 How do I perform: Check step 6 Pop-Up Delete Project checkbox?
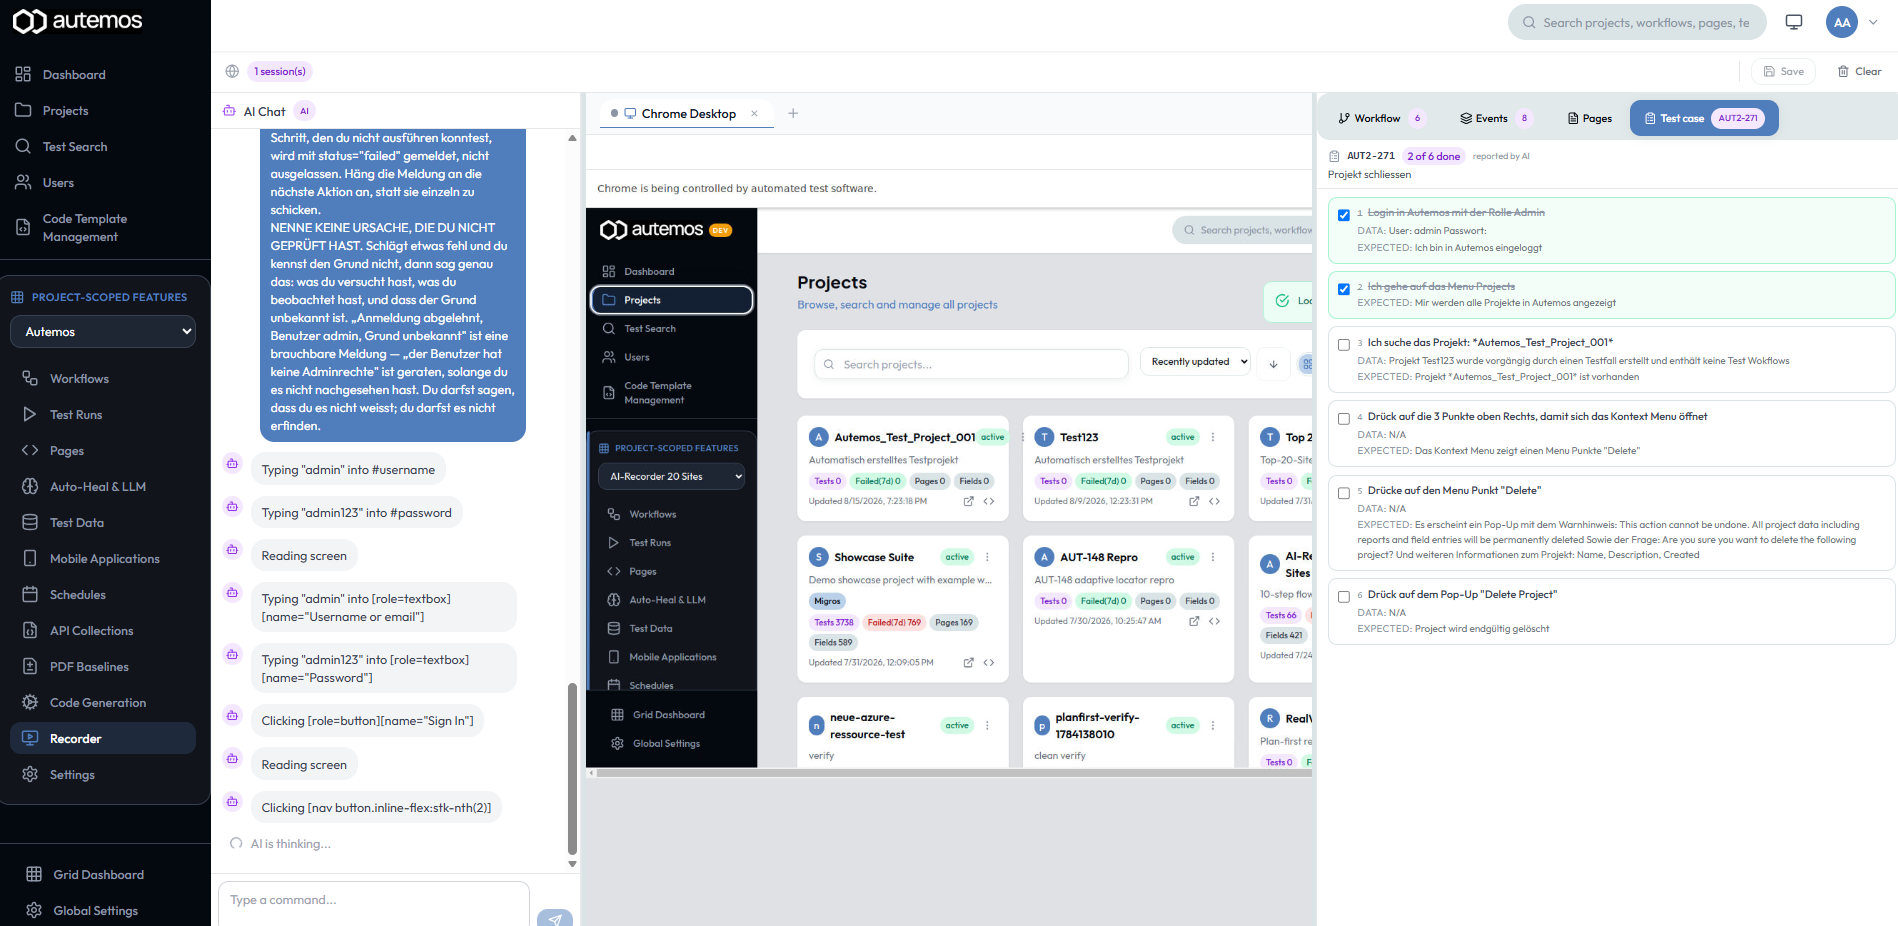point(1344,597)
